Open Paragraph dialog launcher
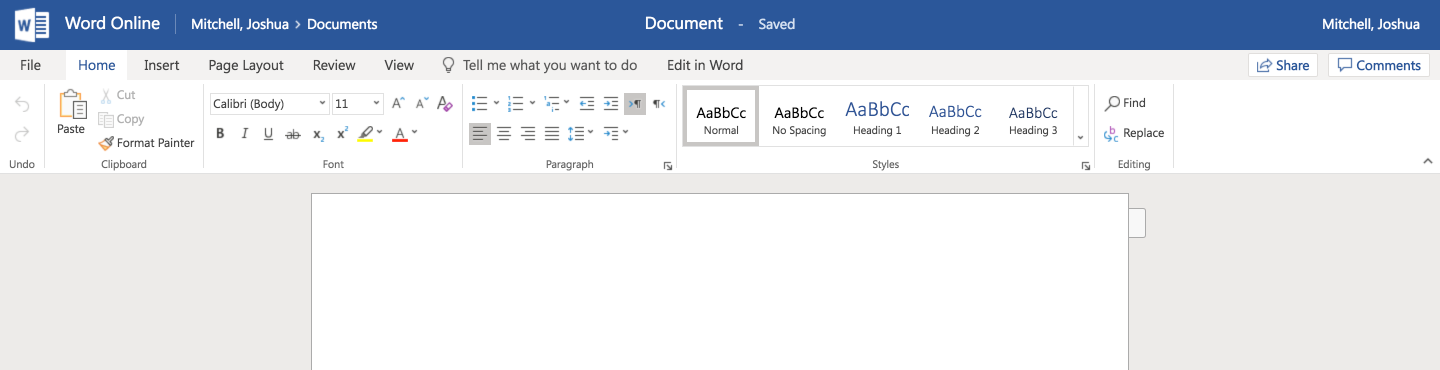 point(668,166)
